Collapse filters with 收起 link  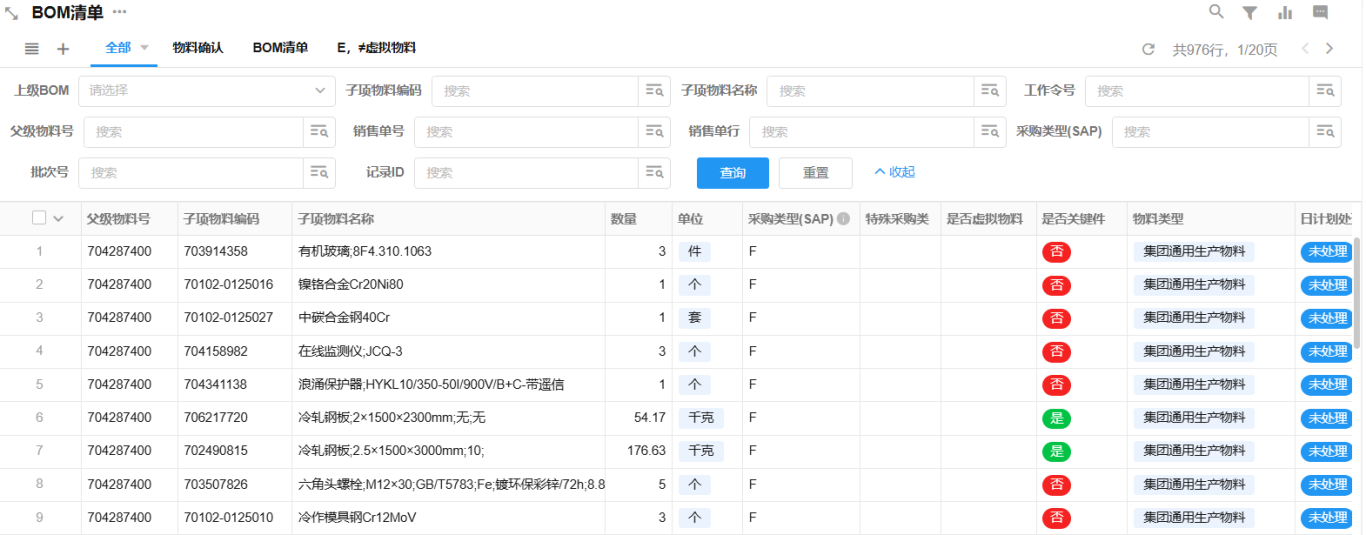[x=894, y=172]
